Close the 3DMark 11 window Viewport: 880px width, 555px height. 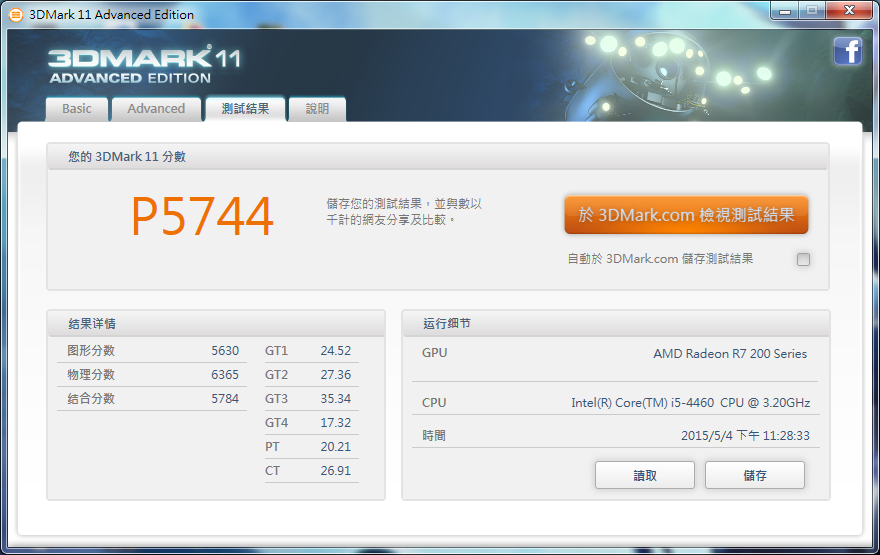[848, 10]
